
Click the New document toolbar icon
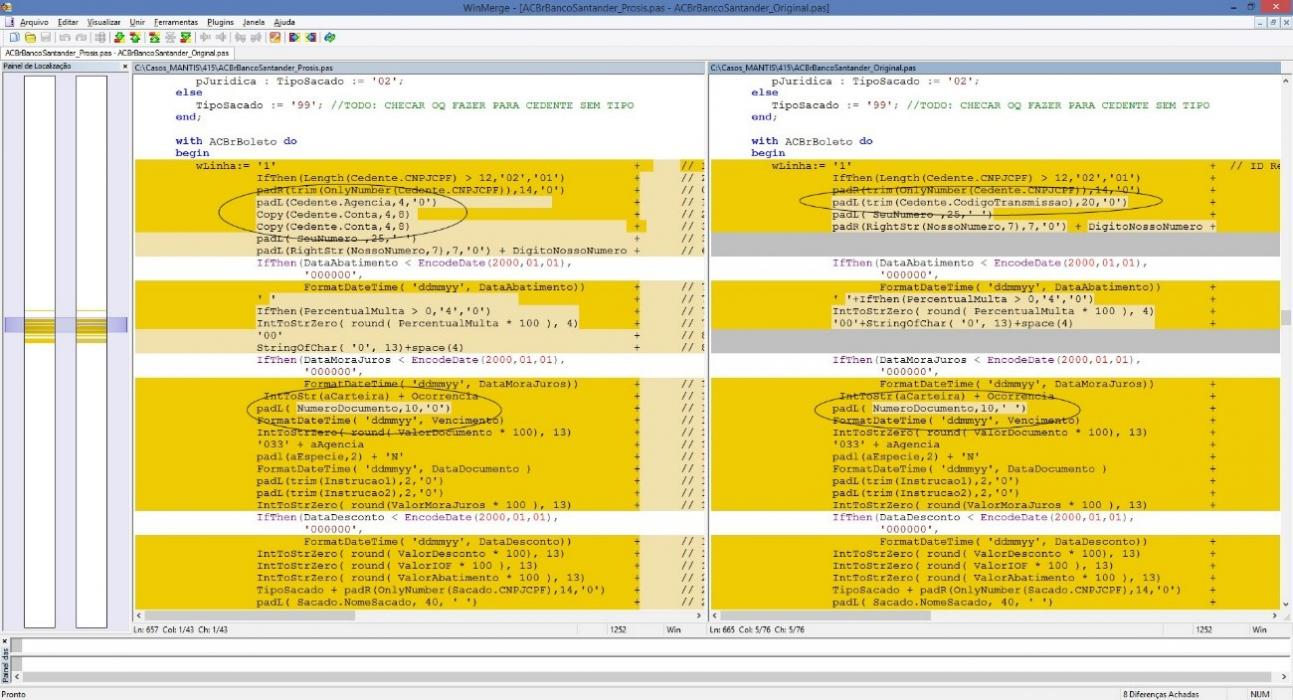pos(15,37)
